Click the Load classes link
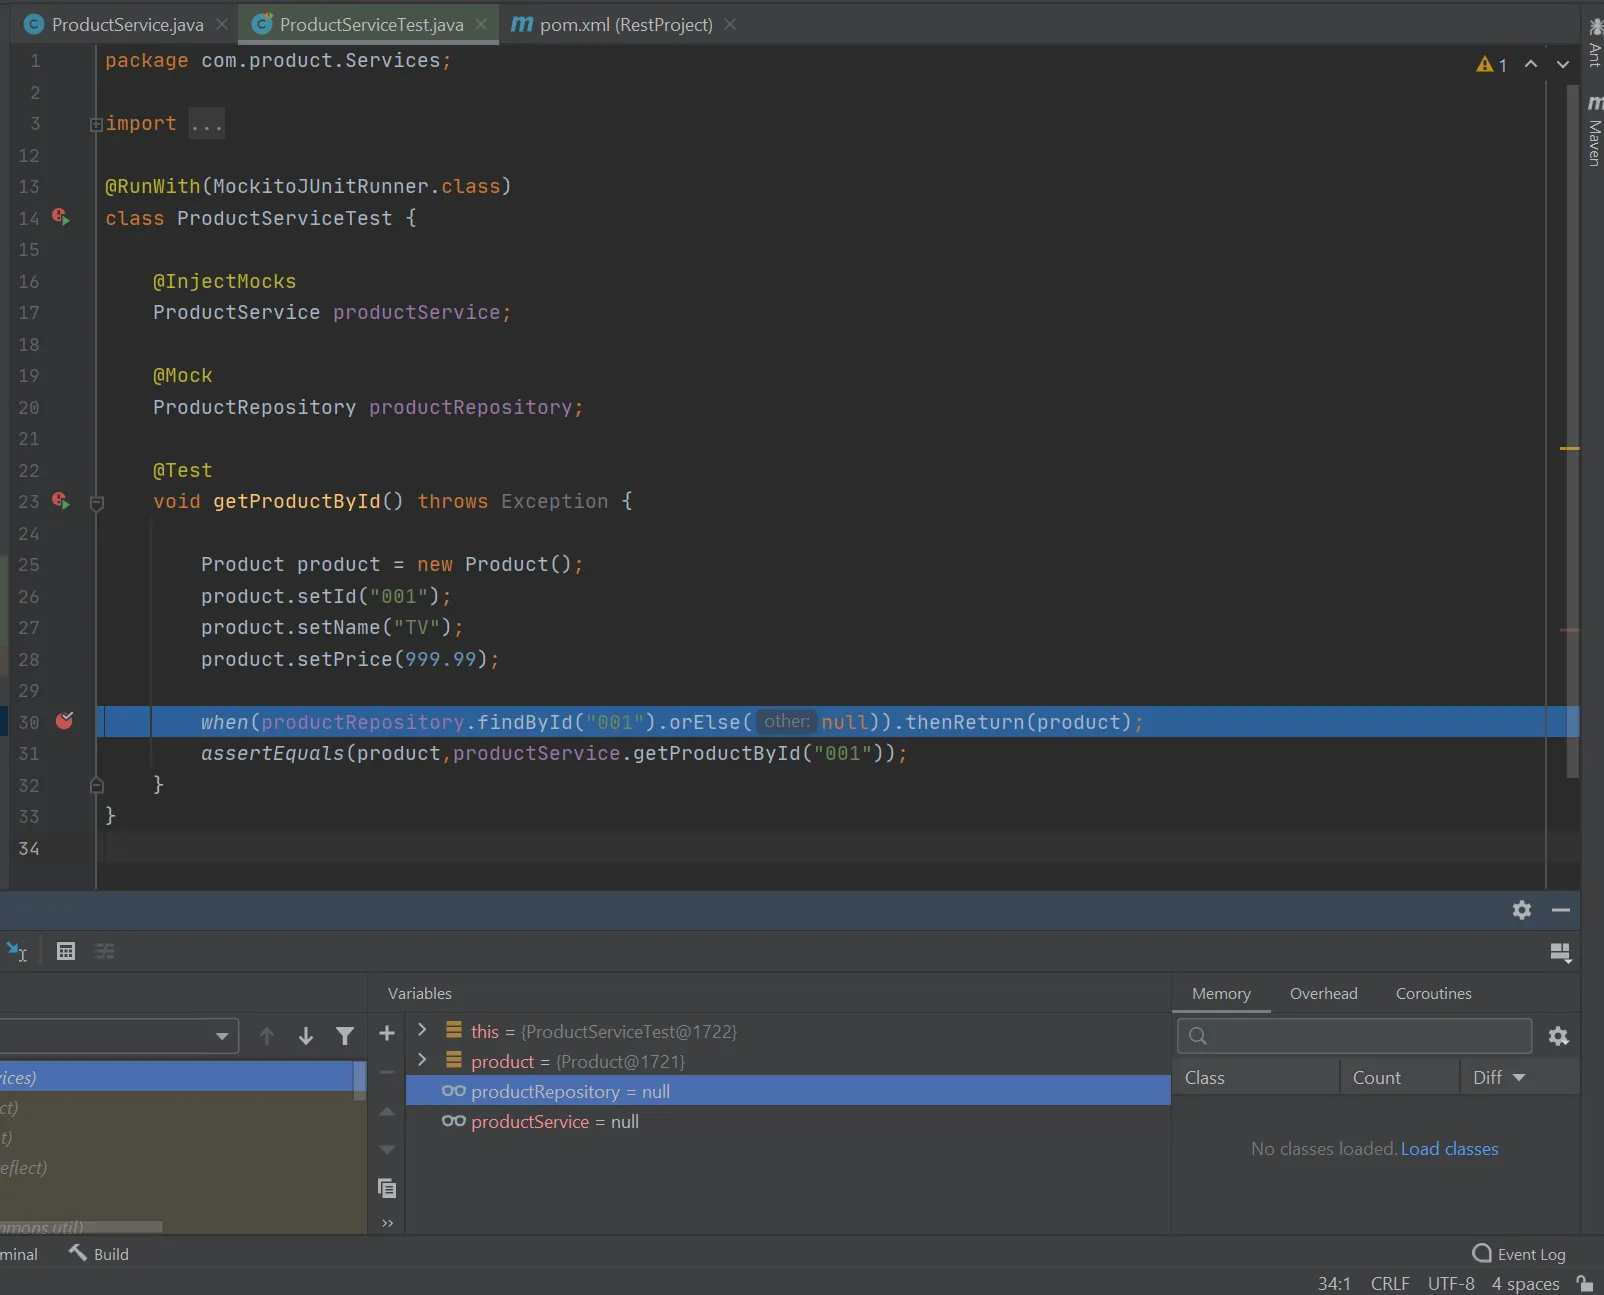The width and height of the screenshot is (1604, 1295). tap(1449, 1149)
